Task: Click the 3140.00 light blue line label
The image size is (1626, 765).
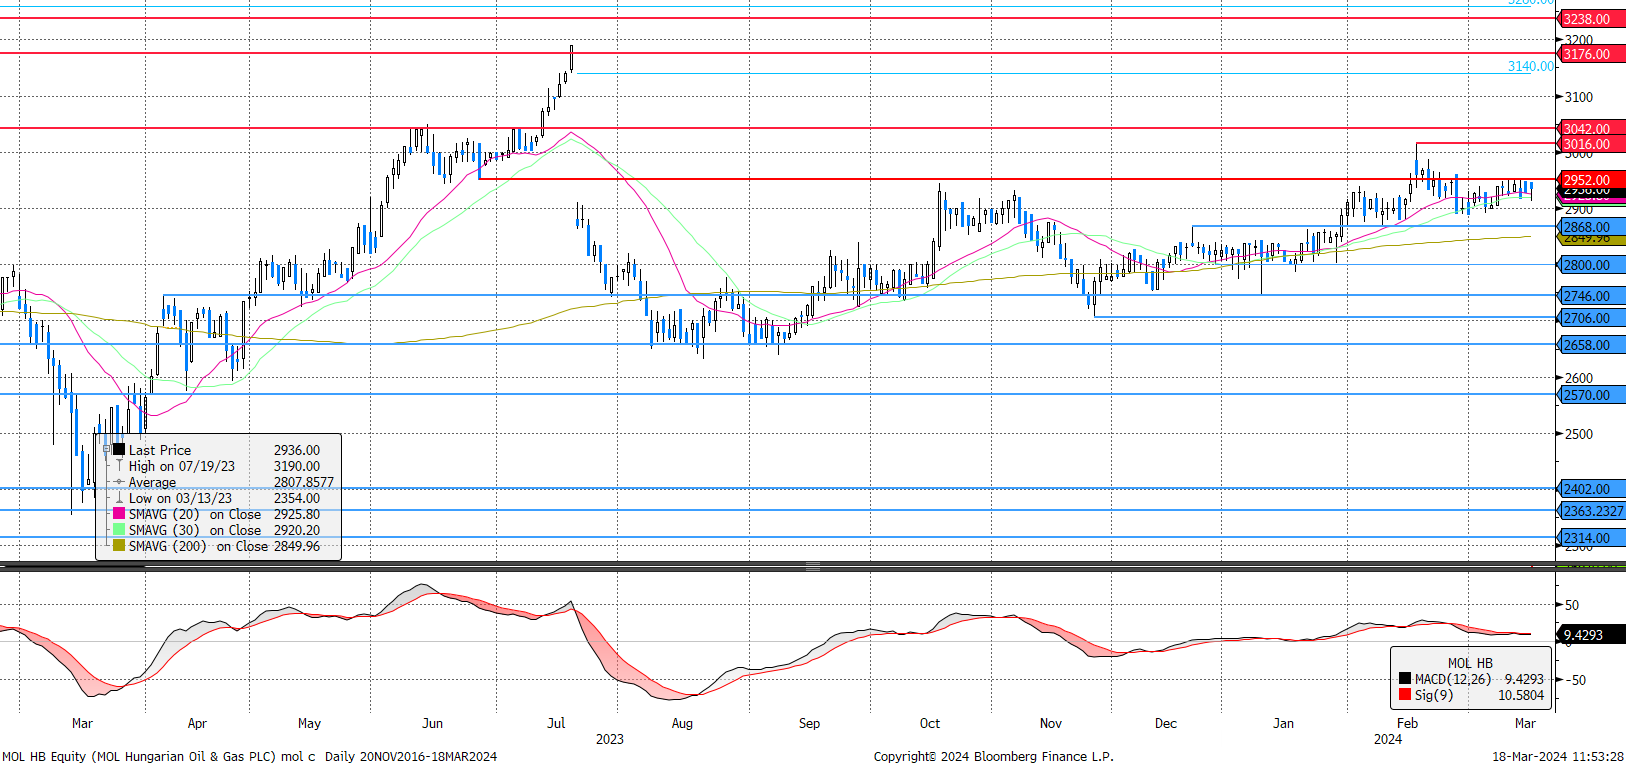Action: coord(1530,67)
